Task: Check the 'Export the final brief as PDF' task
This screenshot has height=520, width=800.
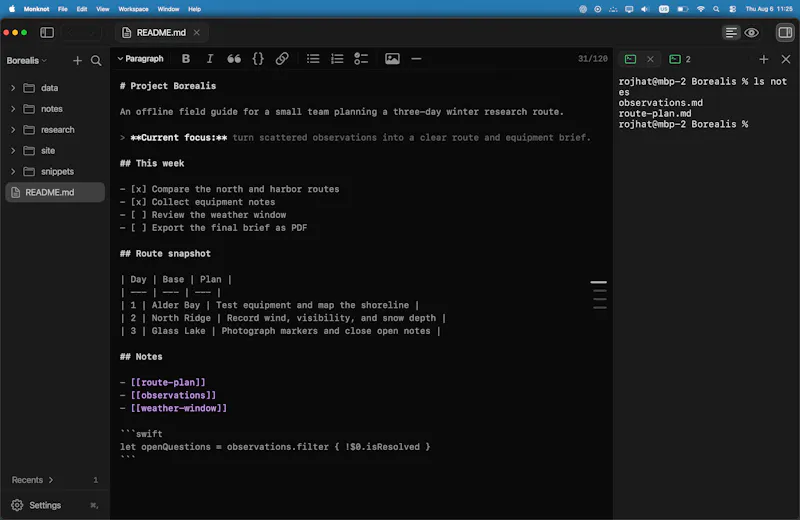Action: (x=138, y=228)
